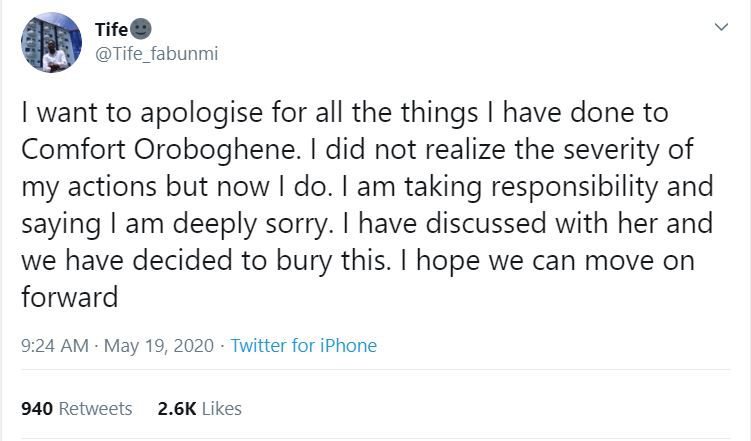
Task: View the 2.6K Likes list
Action: point(200,408)
